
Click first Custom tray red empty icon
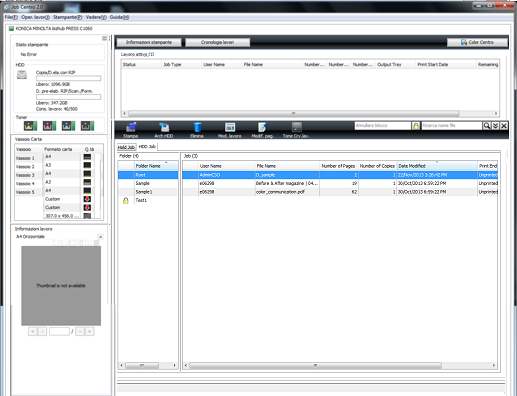point(87,199)
